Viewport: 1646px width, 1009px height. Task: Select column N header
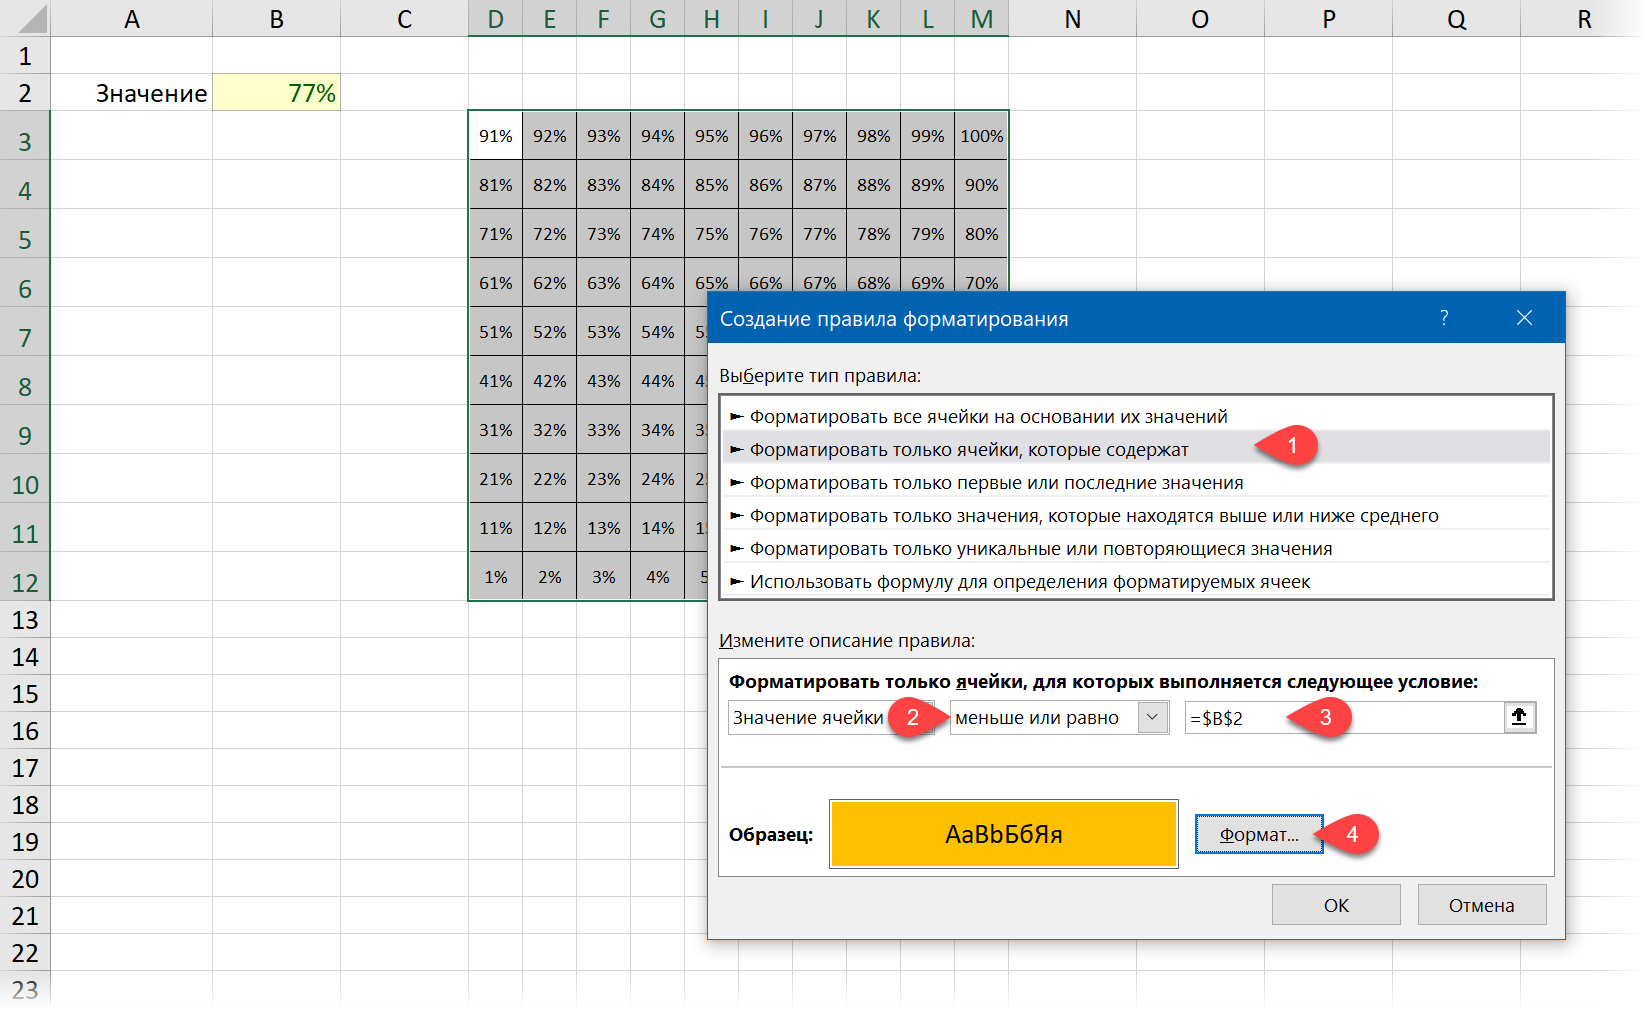pos(1072,19)
